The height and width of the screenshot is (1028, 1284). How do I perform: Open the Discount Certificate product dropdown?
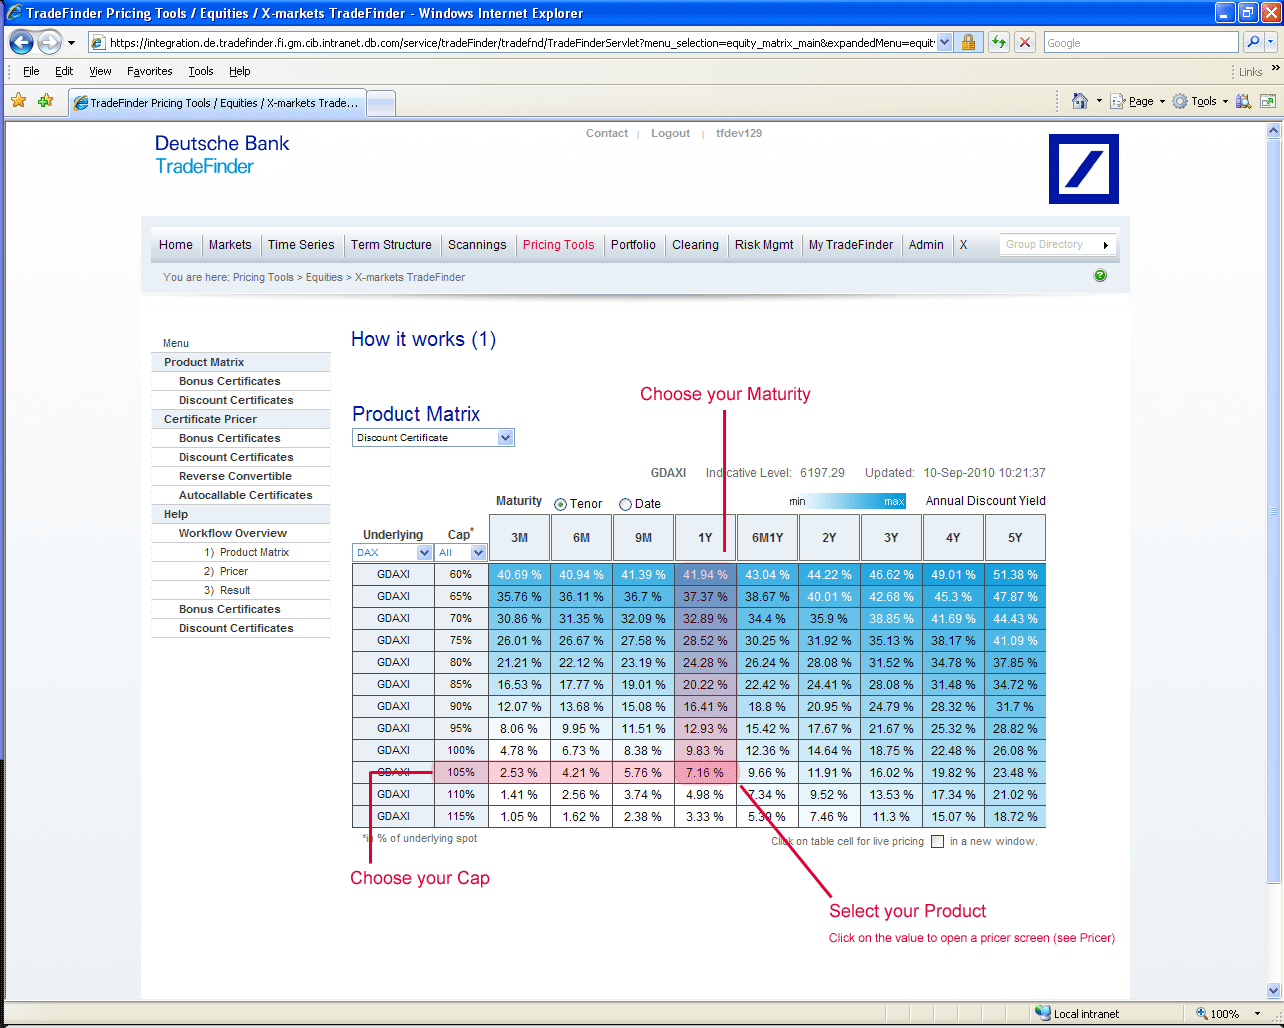pyautogui.click(x=505, y=438)
